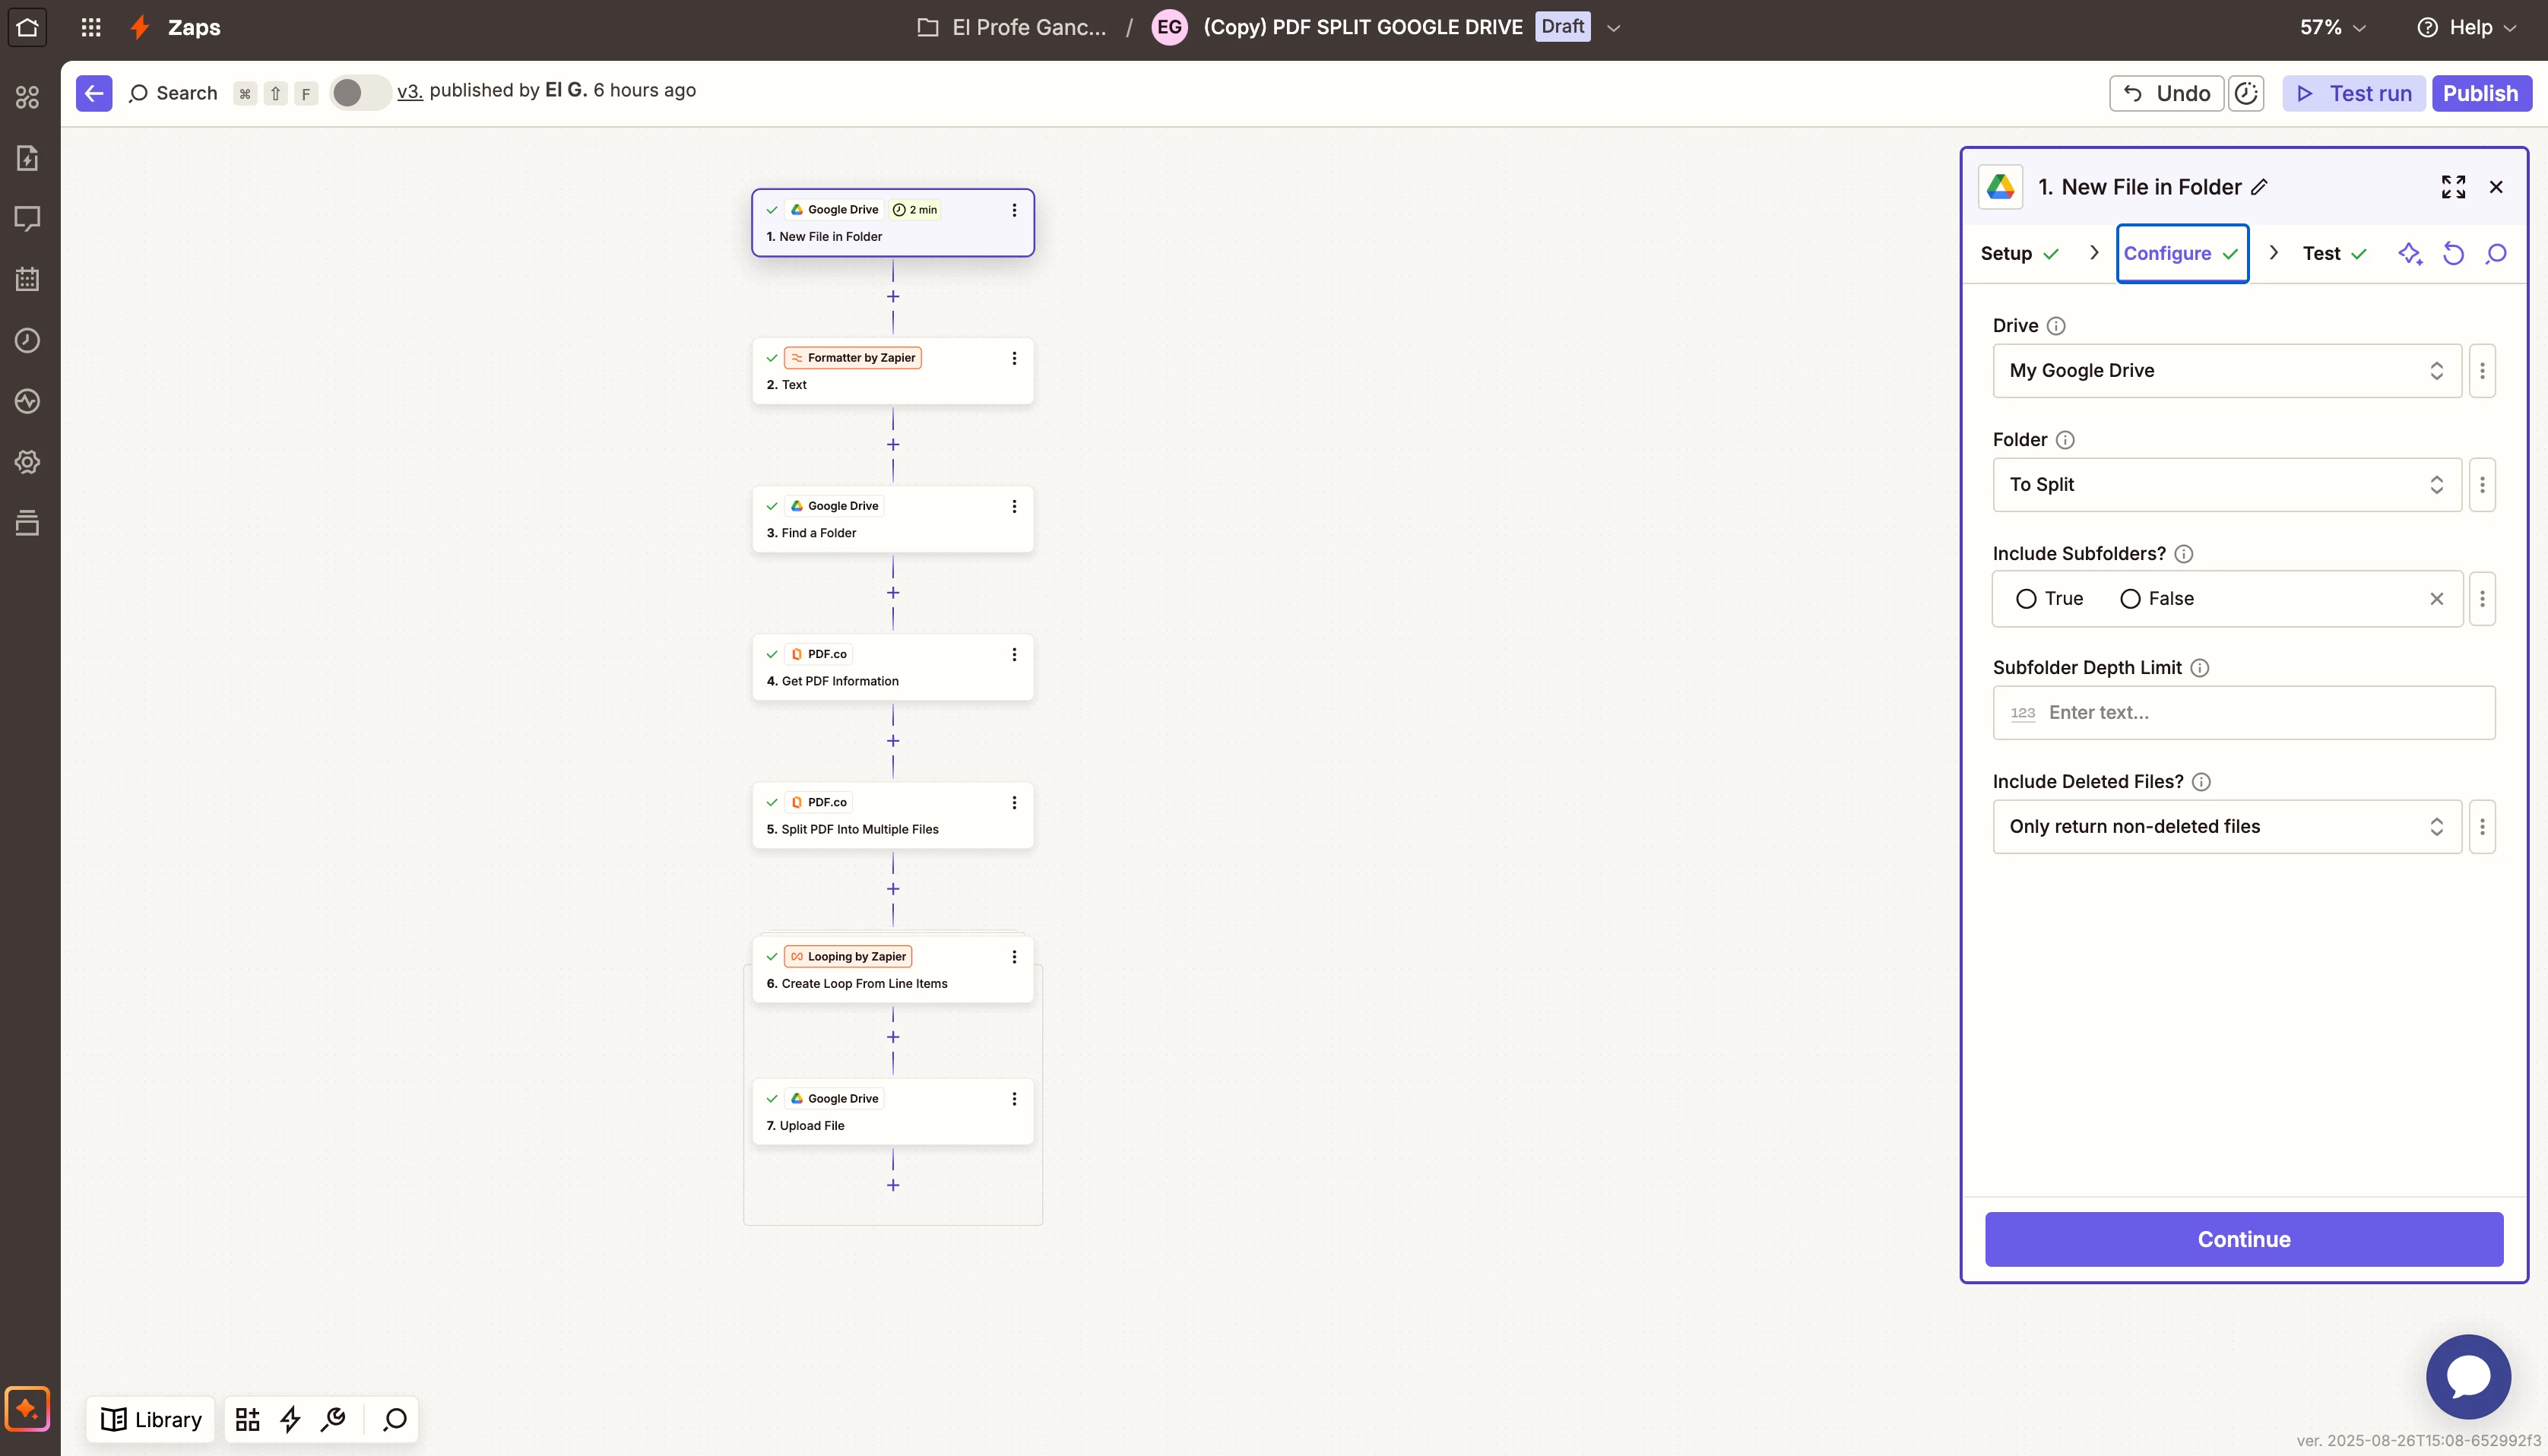Switch to the Setup tab
The width and height of the screenshot is (2548, 1456).
[x=2020, y=254]
